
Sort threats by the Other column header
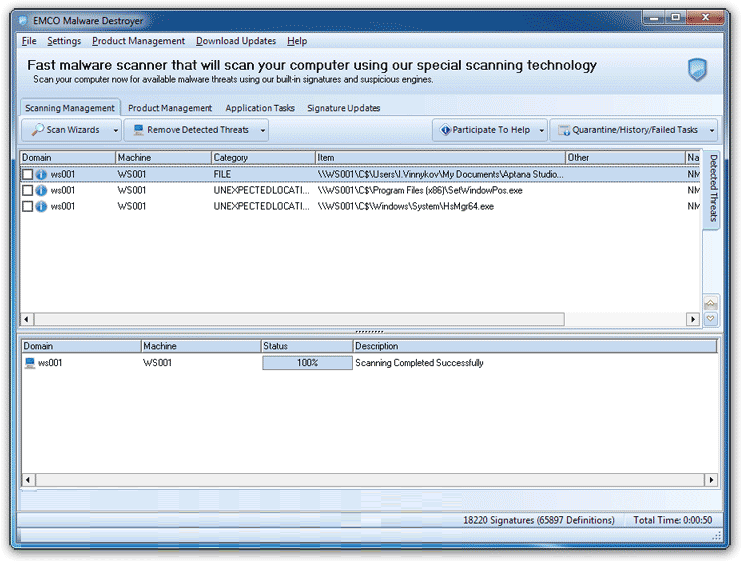625,158
